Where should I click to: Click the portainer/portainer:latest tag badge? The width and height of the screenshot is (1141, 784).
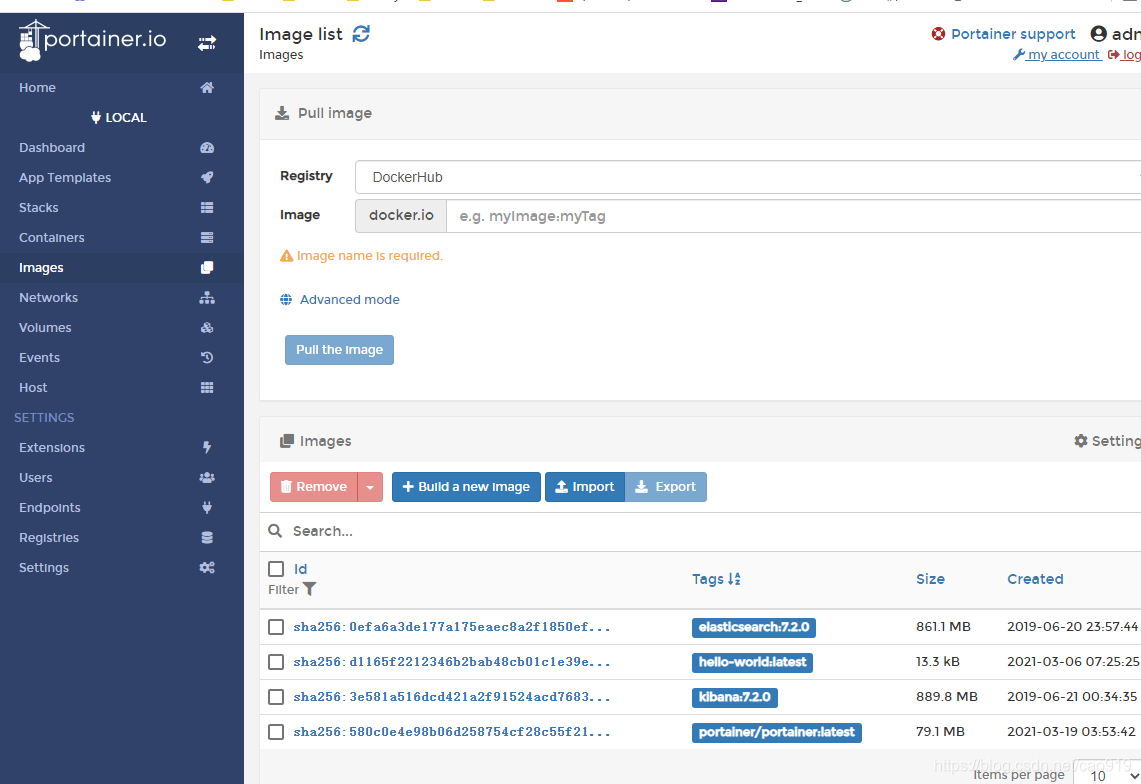[776, 732]
